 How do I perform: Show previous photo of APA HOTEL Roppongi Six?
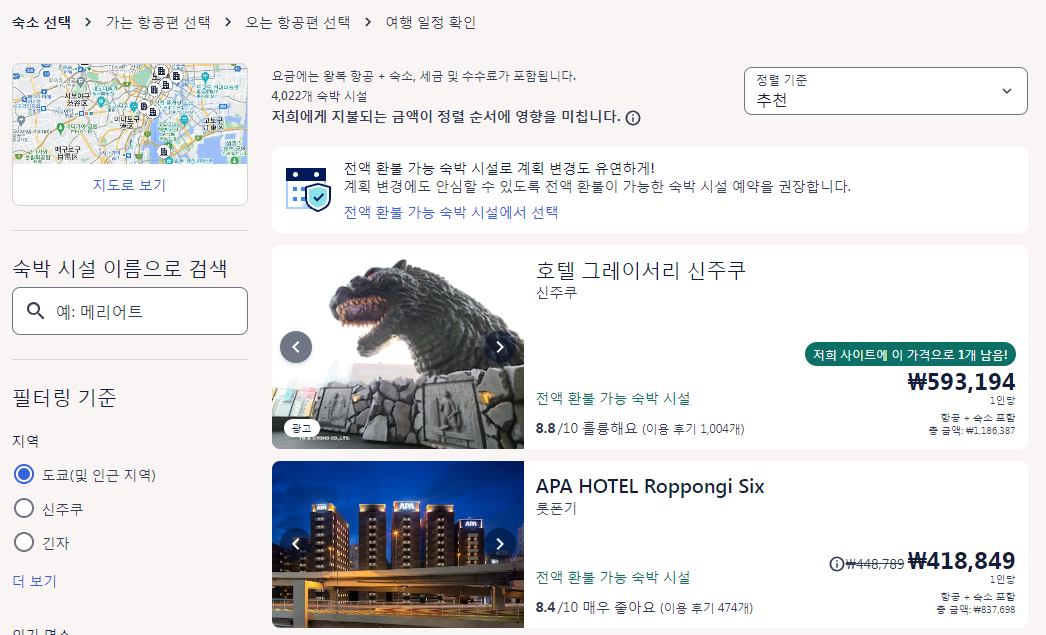tap(296, 544)
